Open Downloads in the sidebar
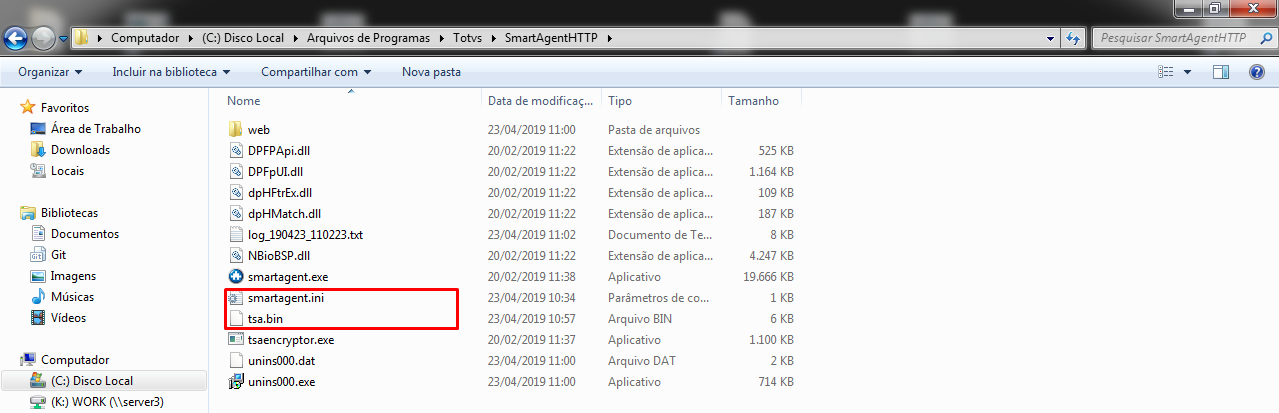 coord(70,149)
